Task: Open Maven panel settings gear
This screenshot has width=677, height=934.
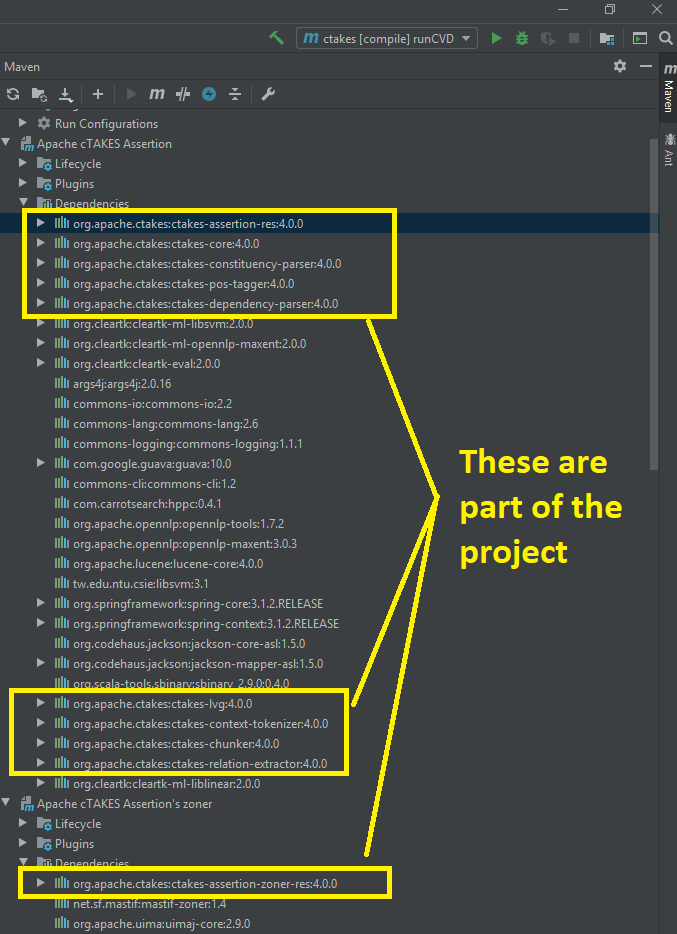Action: click(x=620, y=66)
